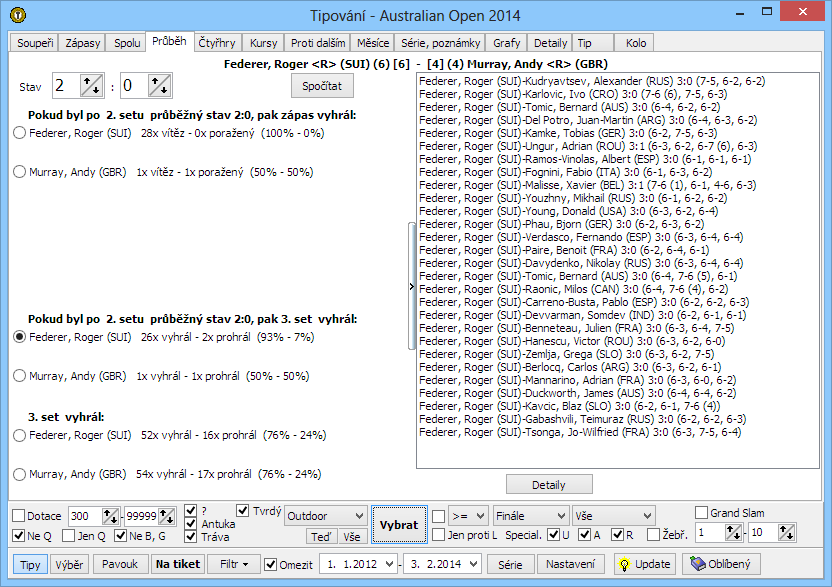Click the Teď button
The image size is (832, 587).
[320, 537]
